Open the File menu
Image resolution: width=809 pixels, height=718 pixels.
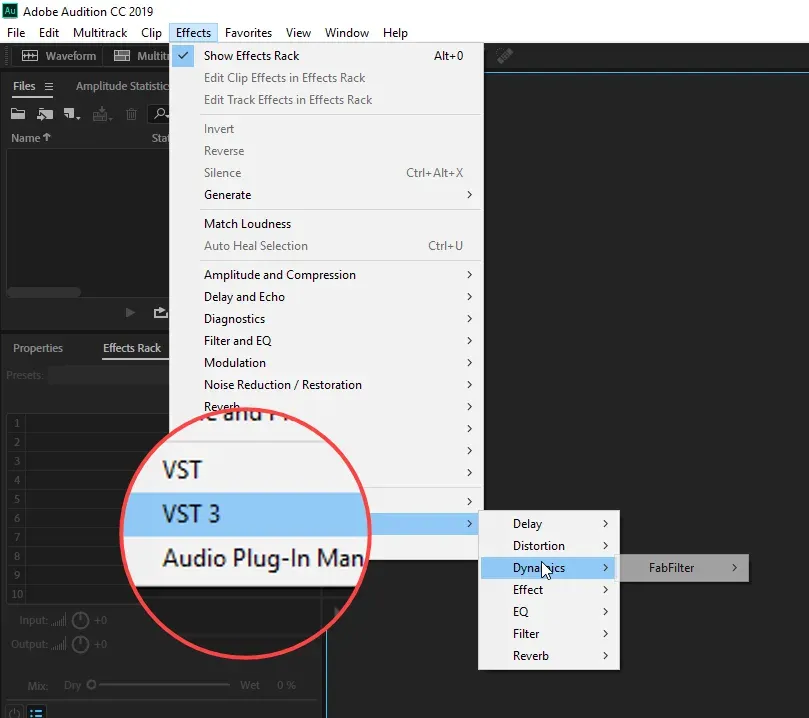(x=16, y=33)
